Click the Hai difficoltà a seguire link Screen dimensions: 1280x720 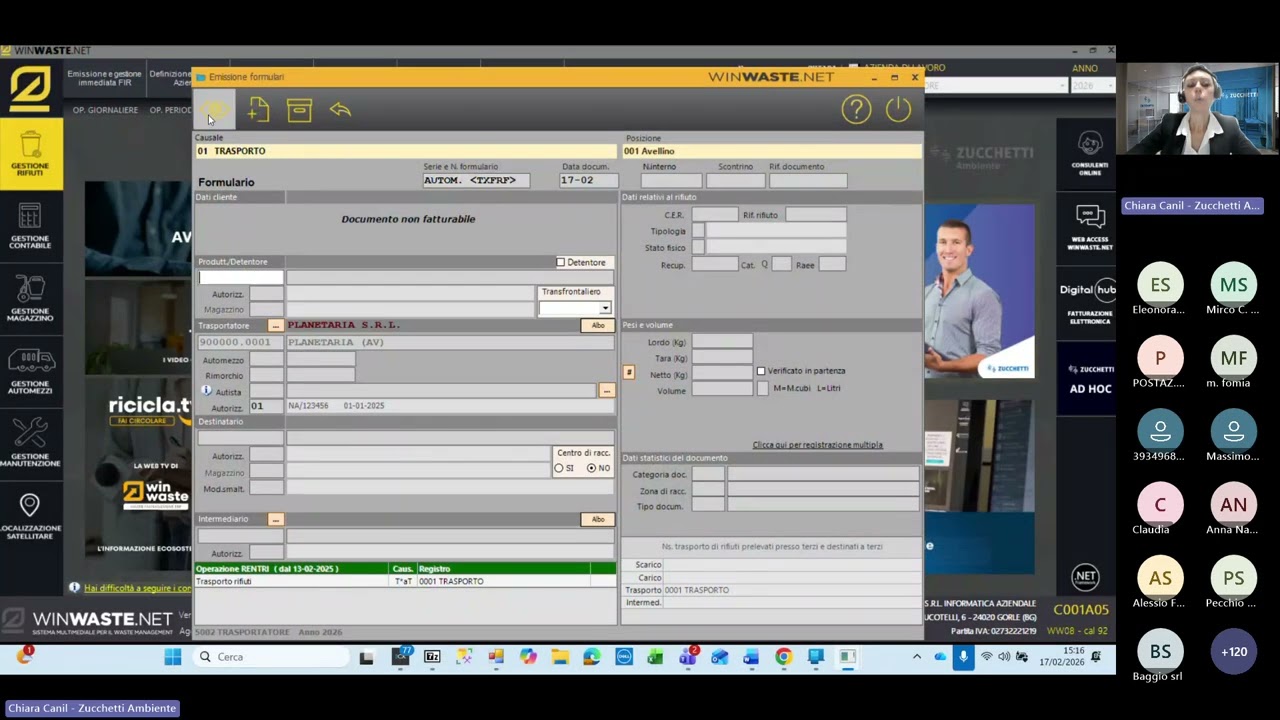point(137,588)
